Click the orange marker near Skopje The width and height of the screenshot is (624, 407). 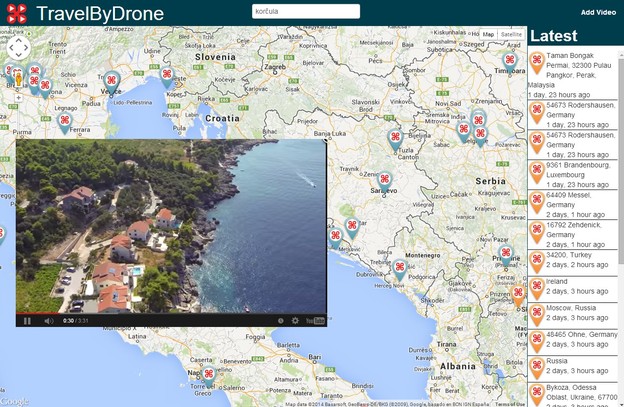pyautogui.click(x=518, y=295)
